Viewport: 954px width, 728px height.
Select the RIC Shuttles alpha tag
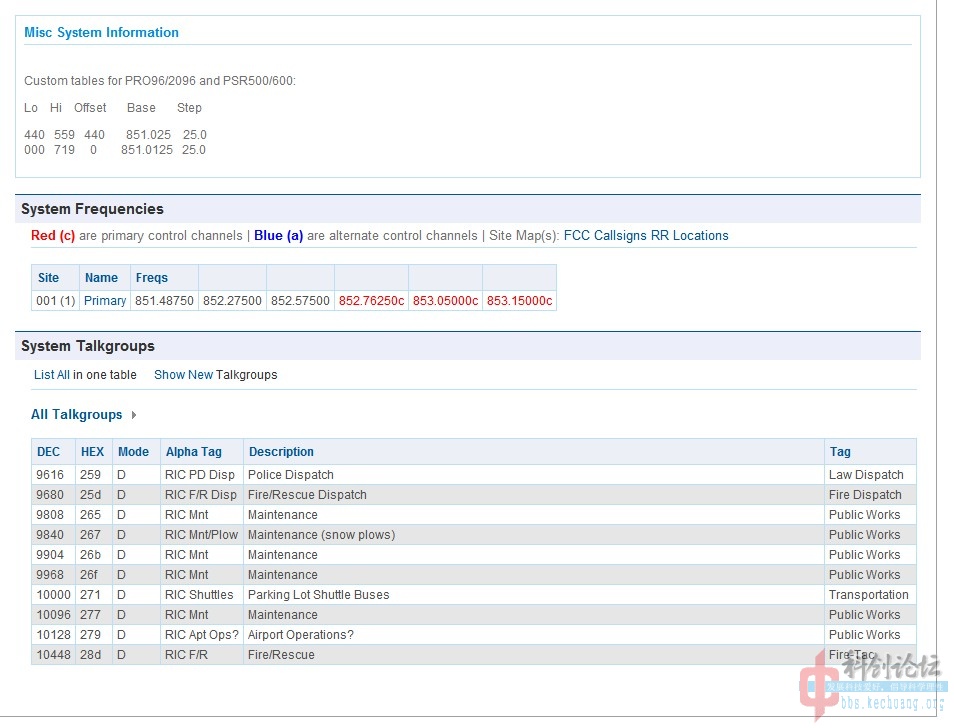click(x=199, y=595)
